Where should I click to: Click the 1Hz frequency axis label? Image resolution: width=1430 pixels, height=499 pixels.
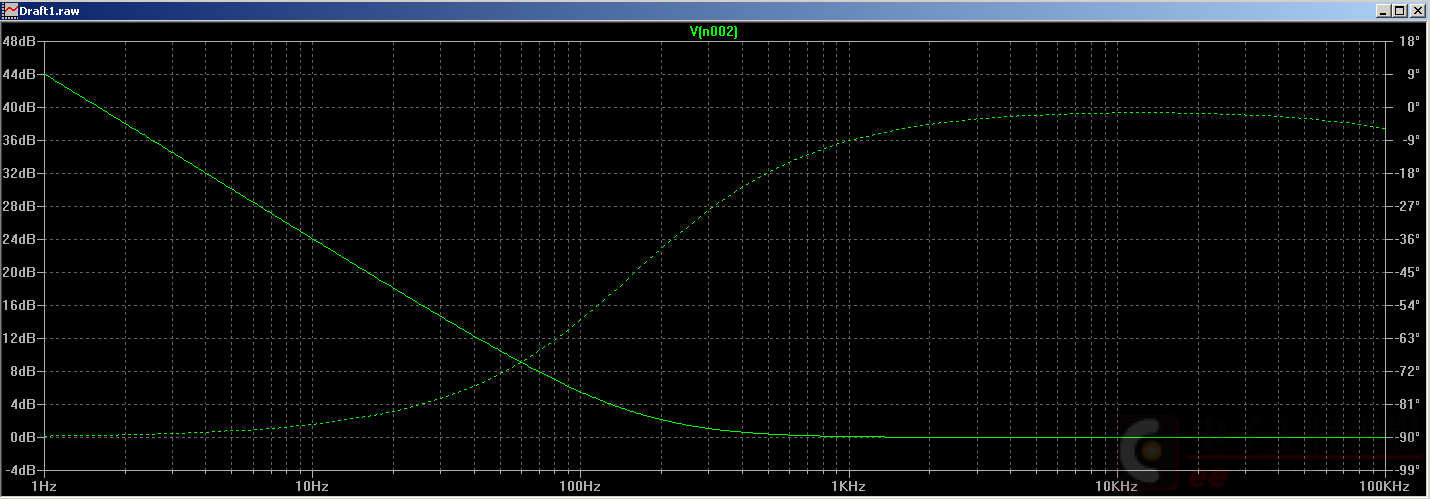point(43,486)
